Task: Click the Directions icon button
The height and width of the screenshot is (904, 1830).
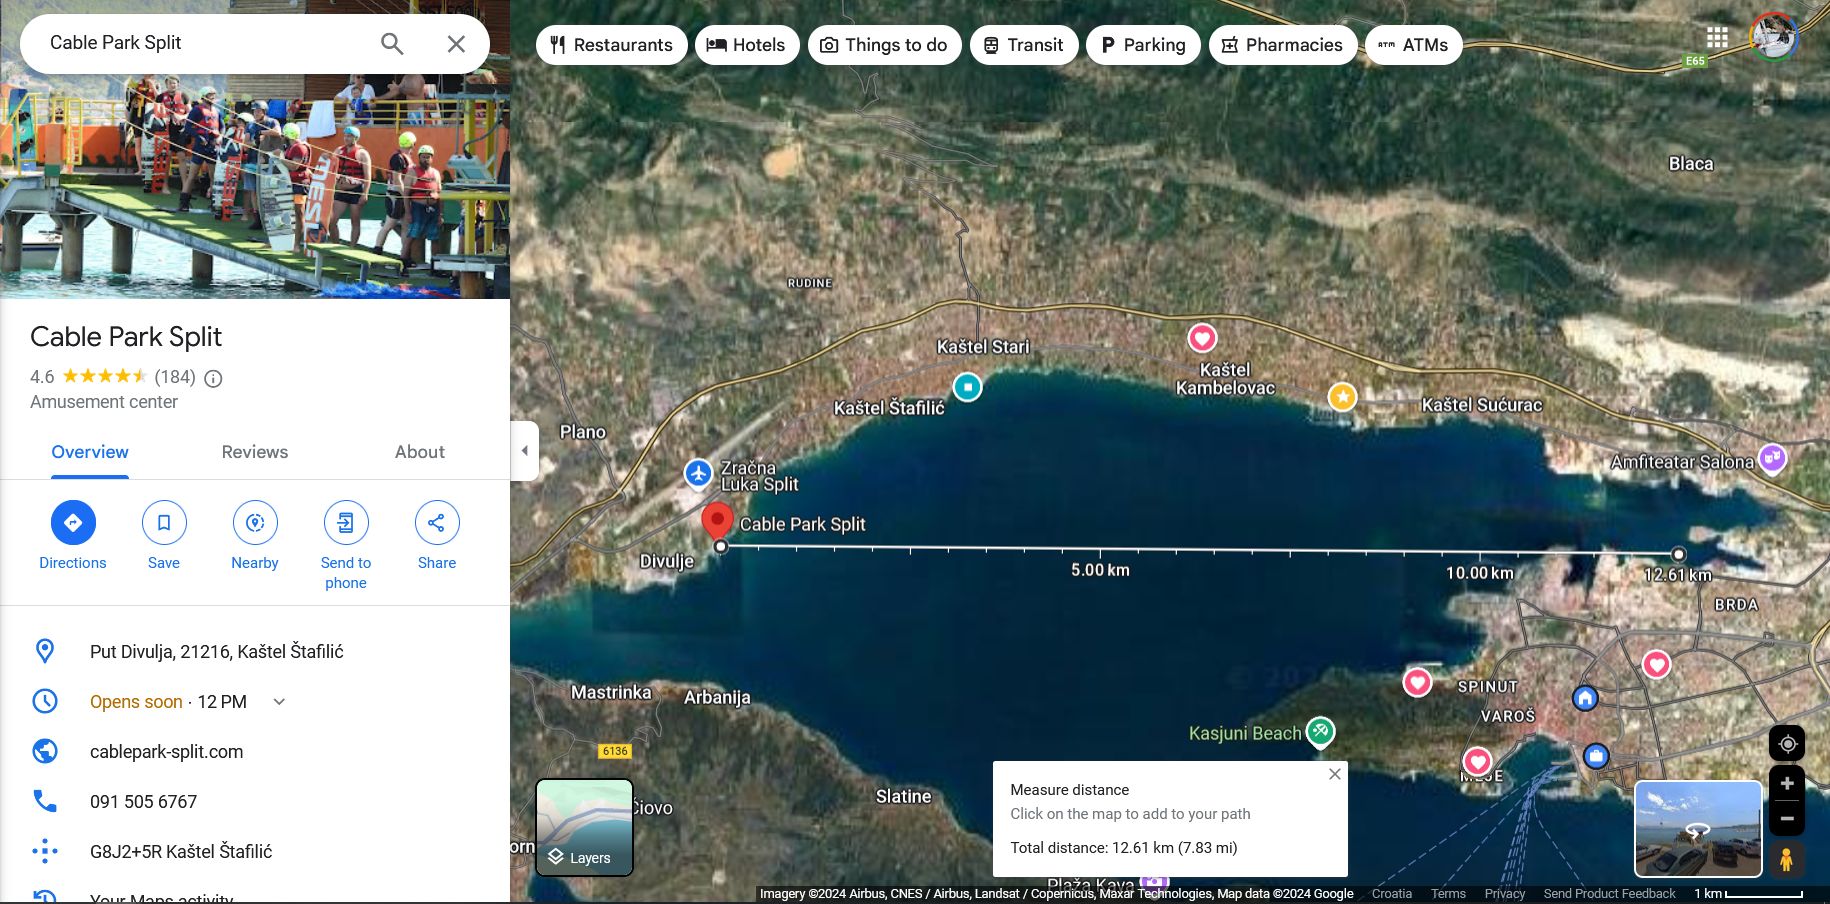Action: (73, 523)
